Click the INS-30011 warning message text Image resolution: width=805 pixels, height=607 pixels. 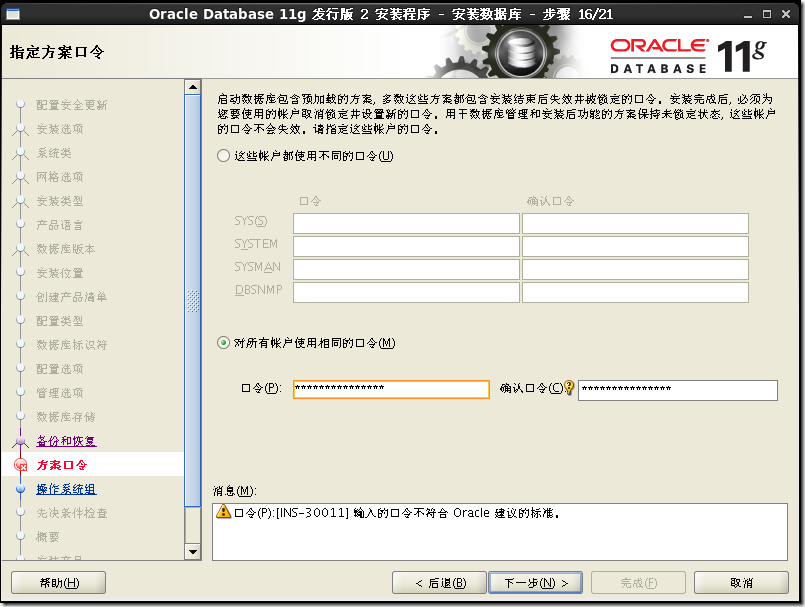click(396, 513)
